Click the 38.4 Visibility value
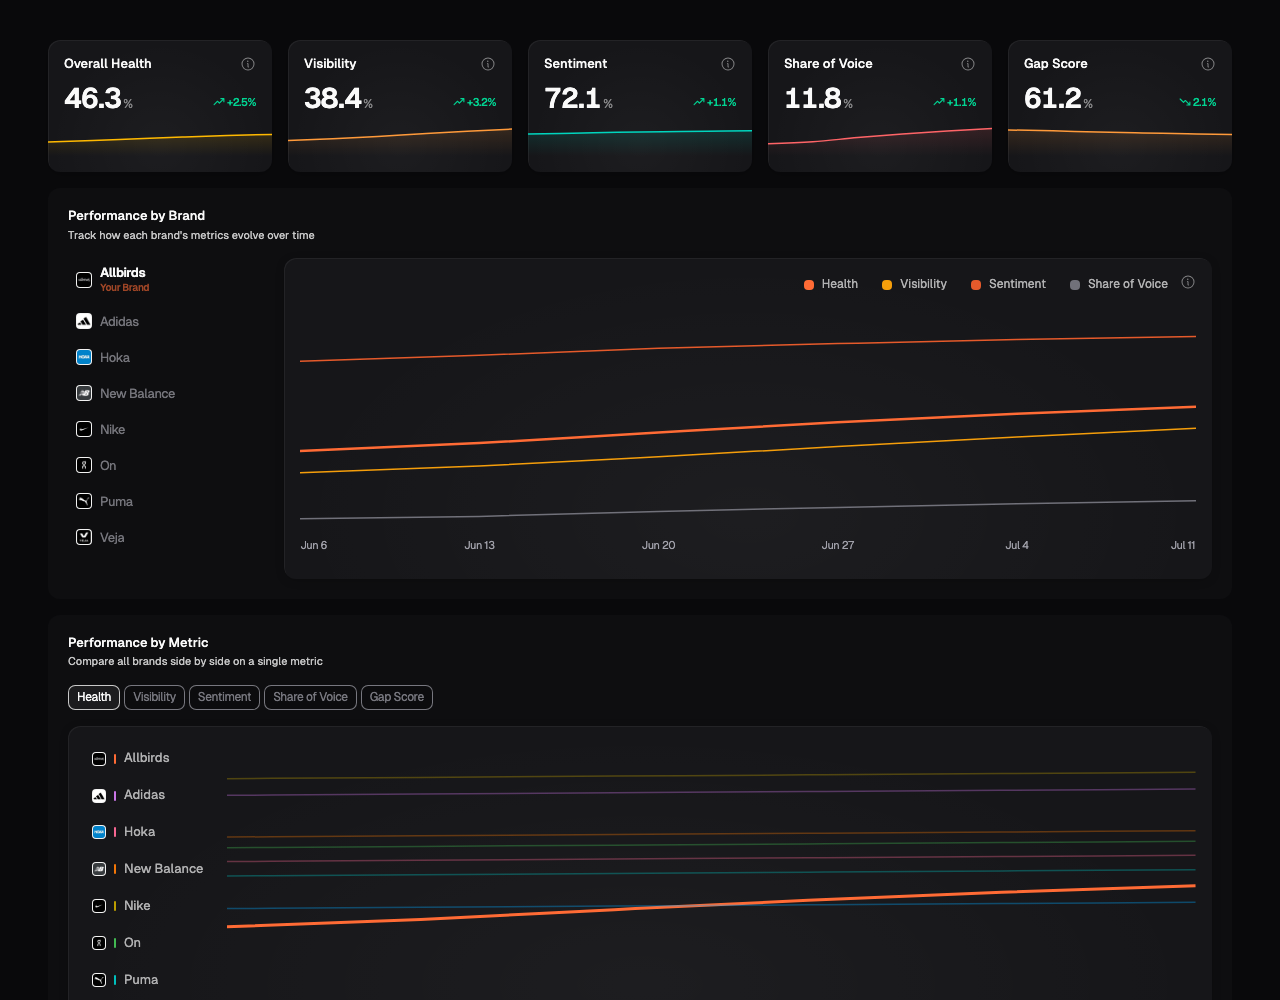 click(x=332, y=98)
